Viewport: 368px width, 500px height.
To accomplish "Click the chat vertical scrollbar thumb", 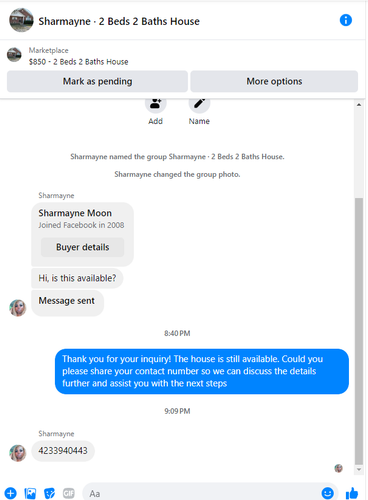I will click(x=359, y=331).
